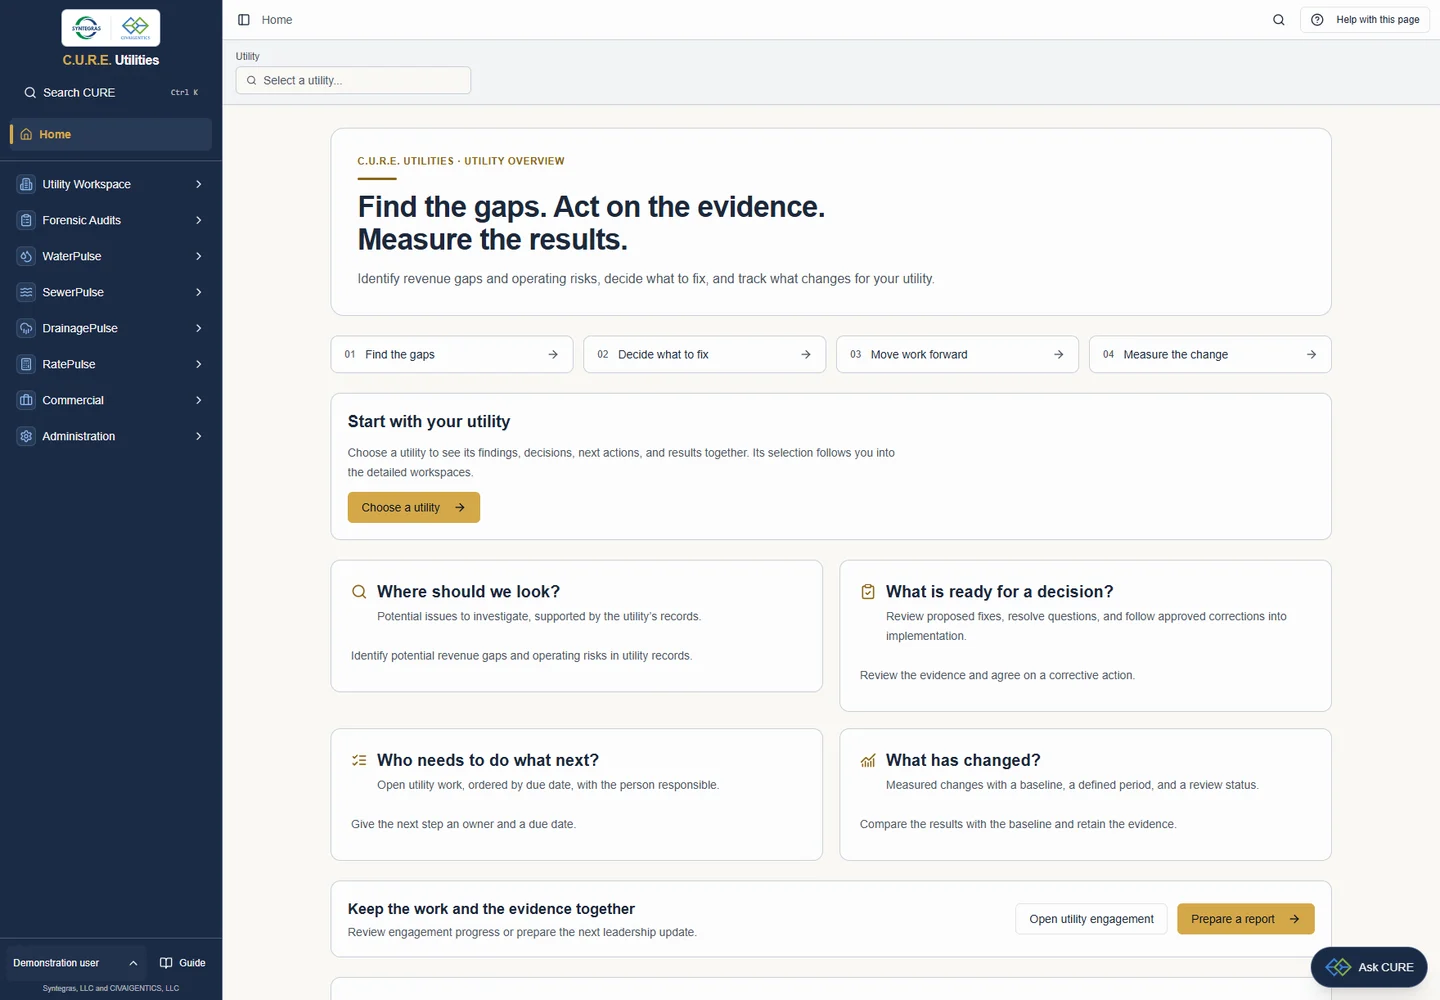Click 'Open utility engagement' button
Viewport: 1440px width, 1000px height.
click(x=1091, y=919)
